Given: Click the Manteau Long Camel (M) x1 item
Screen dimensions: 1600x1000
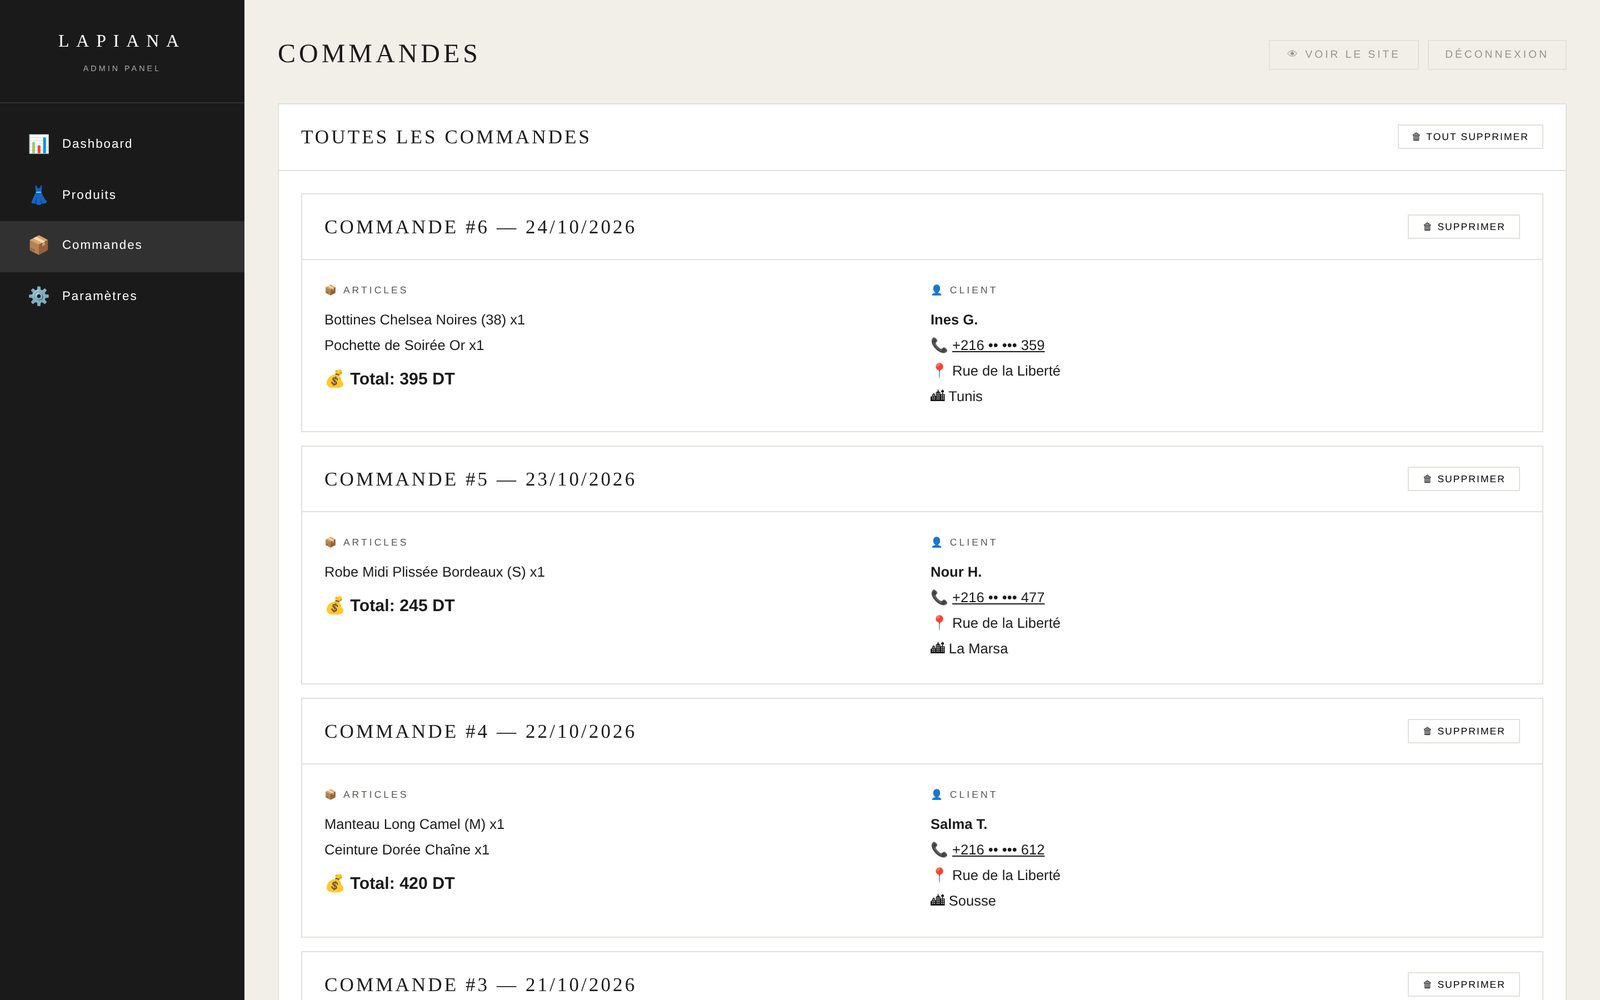Looking at the screenshot, I should click(414, 824).
